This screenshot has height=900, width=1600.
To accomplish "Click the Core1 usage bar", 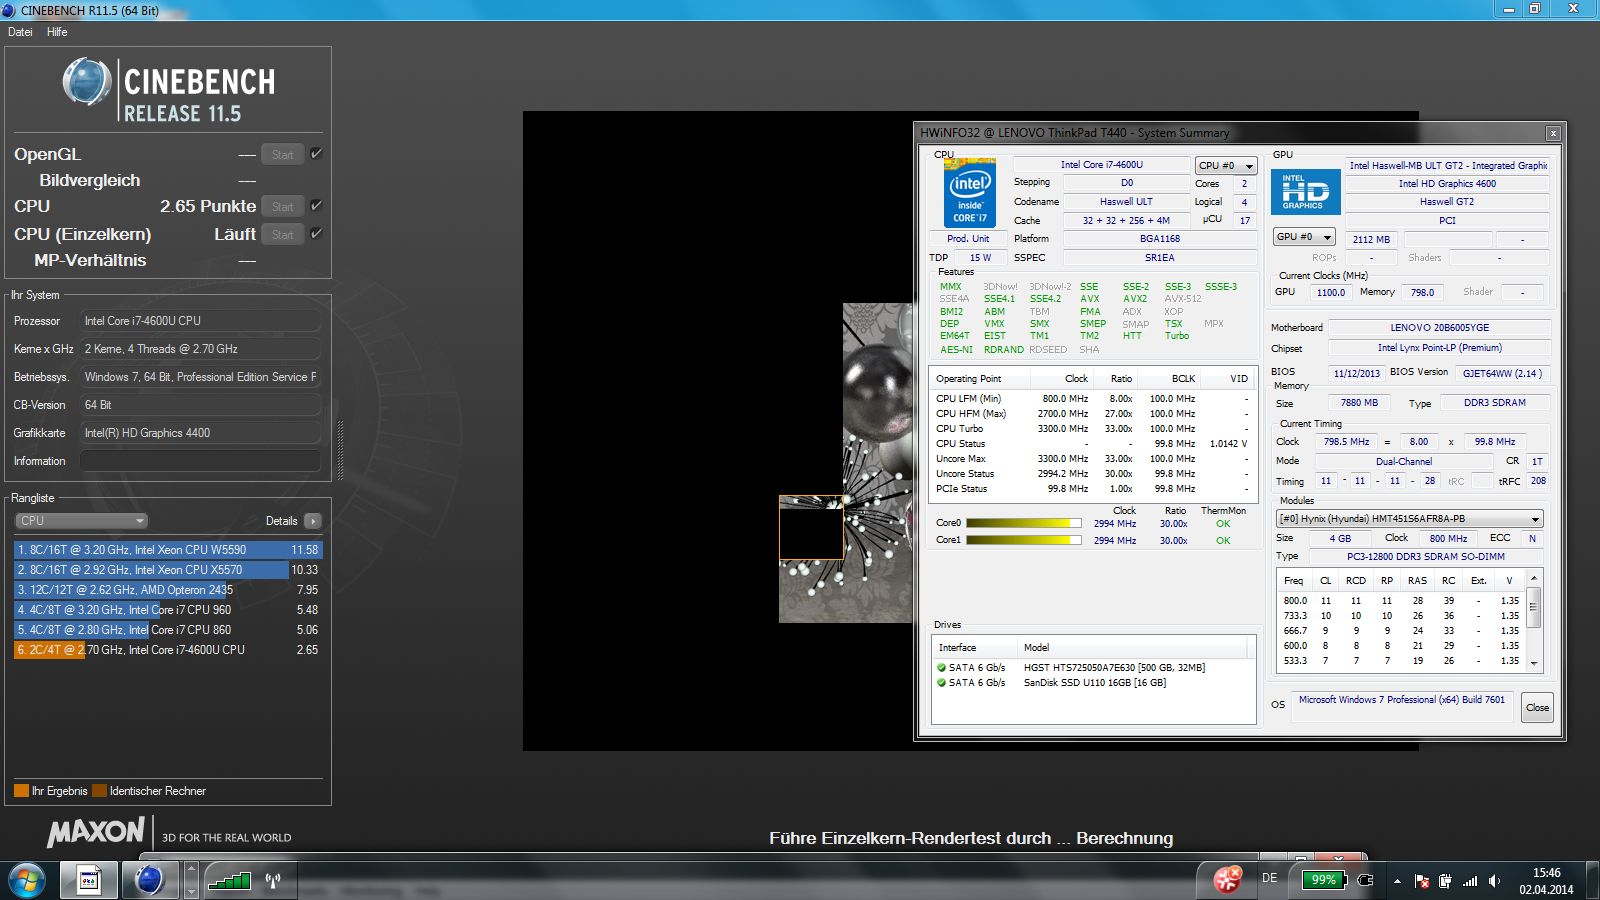I will click(1024, 540).
